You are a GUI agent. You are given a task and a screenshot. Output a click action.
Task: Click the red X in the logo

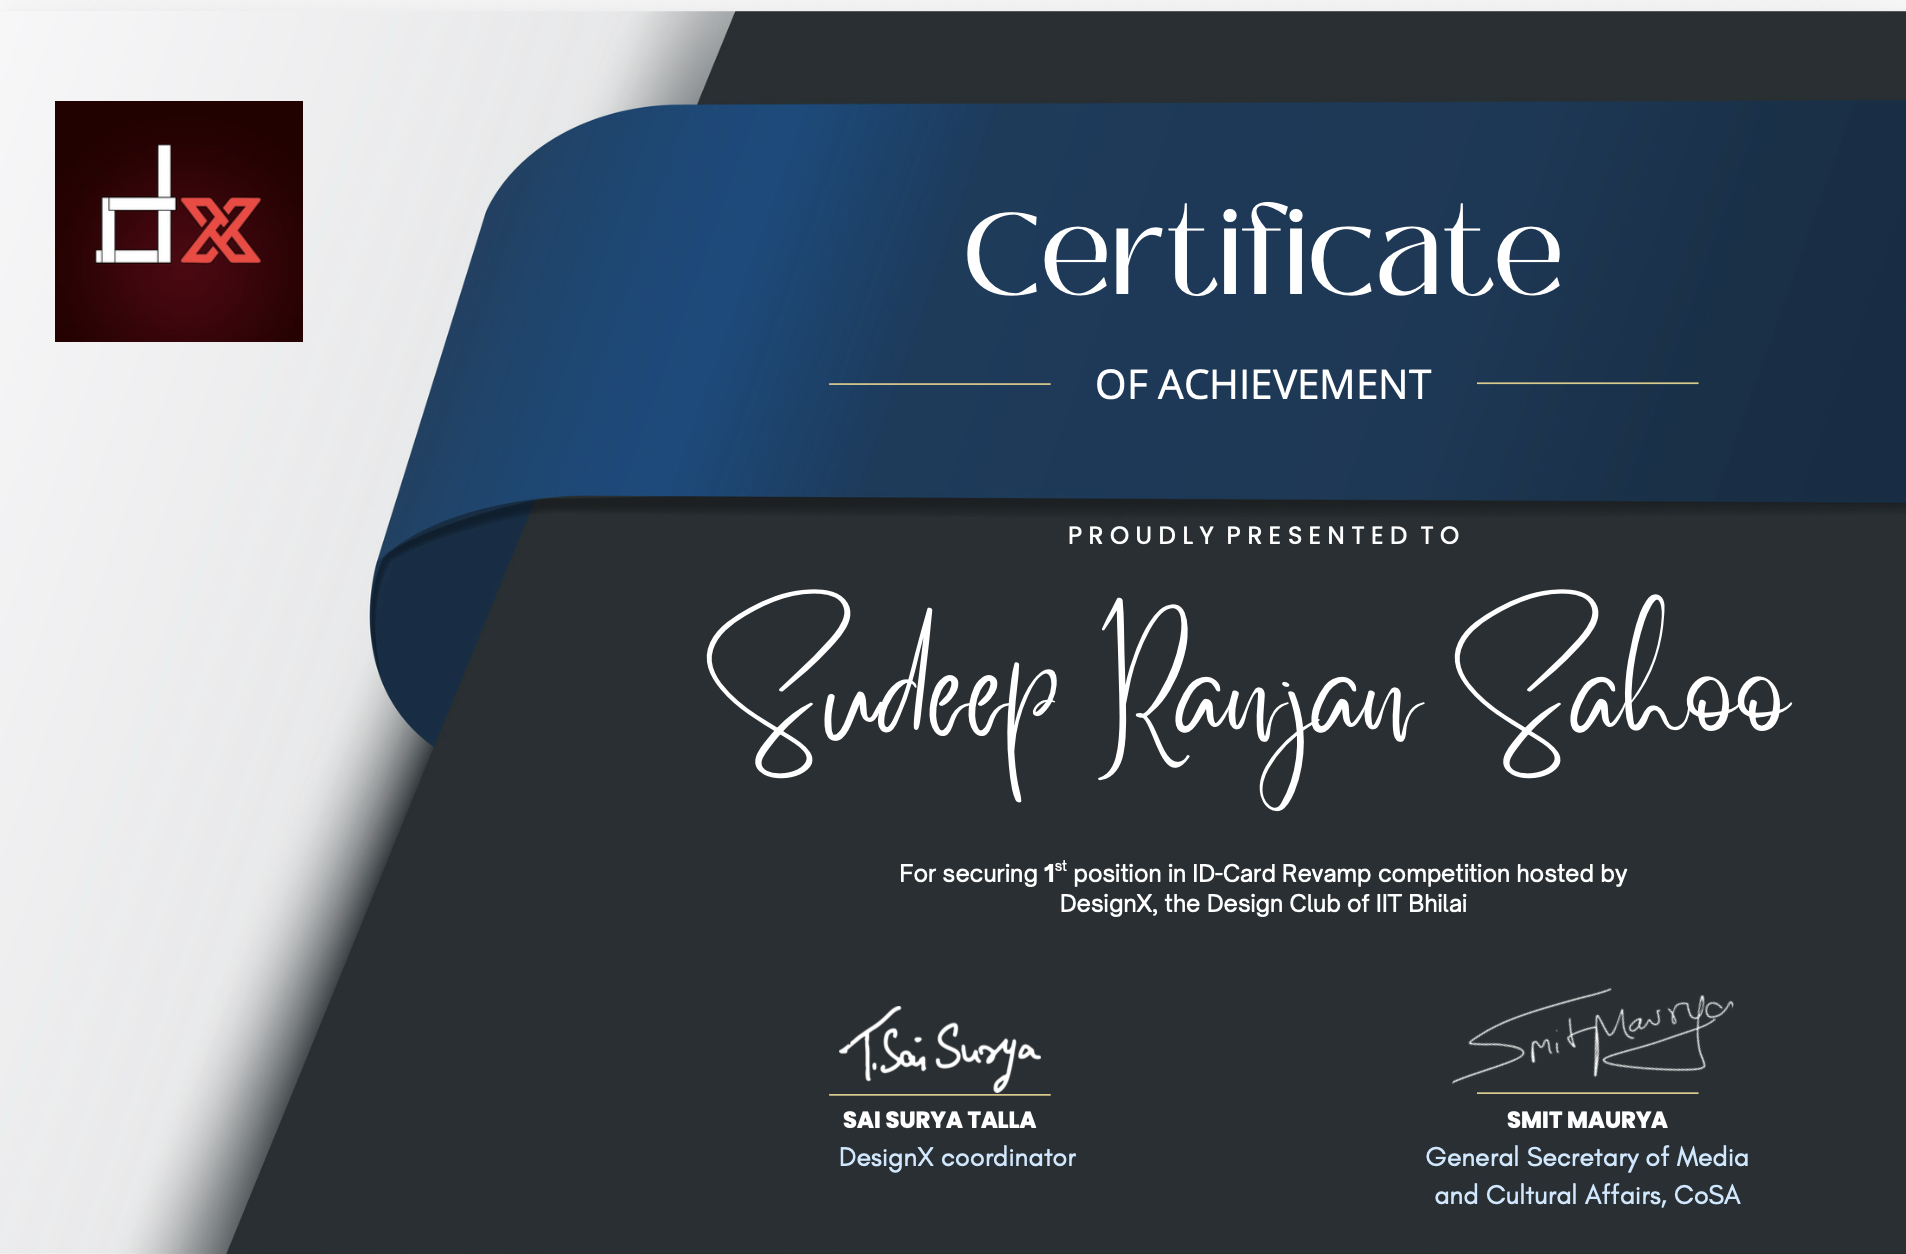pyautogui.click(x=222, y=230)
